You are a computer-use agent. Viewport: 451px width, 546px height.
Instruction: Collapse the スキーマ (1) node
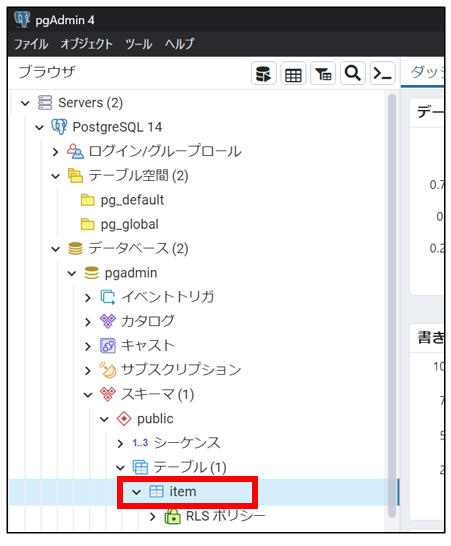tap(88, 395)
